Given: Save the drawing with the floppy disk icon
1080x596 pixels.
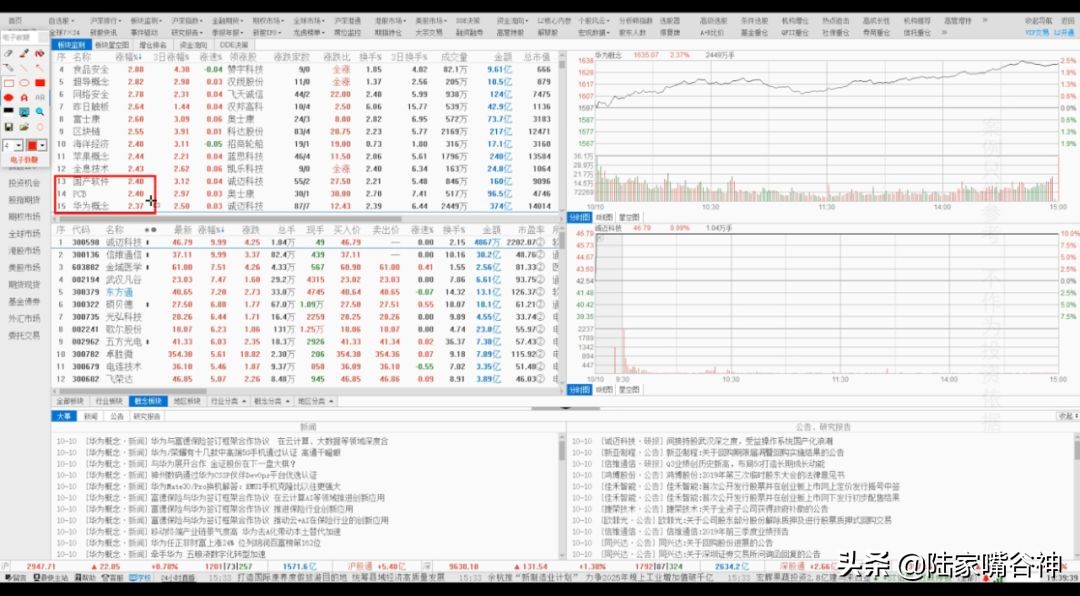Looking at the screenshot, I should 9,127.
